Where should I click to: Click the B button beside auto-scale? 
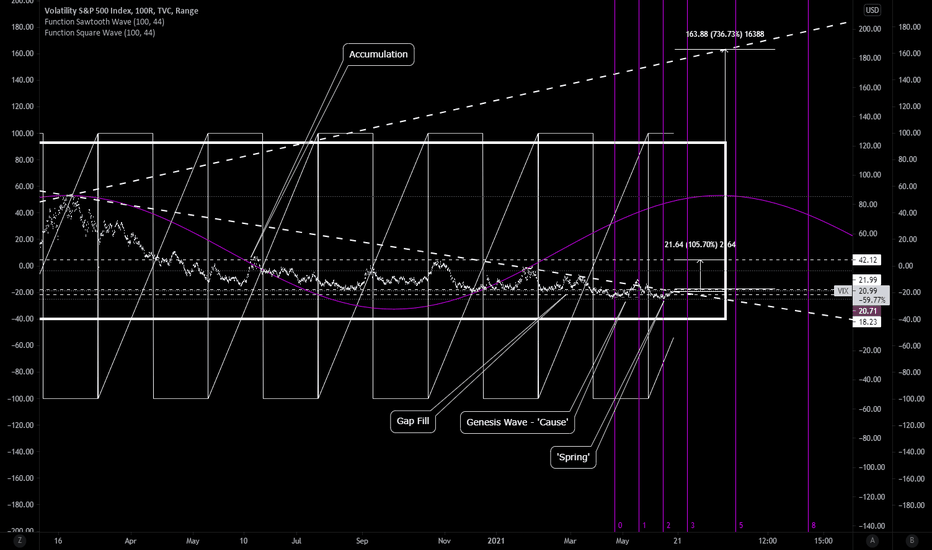pyautogui.click(x=912, y=540)
